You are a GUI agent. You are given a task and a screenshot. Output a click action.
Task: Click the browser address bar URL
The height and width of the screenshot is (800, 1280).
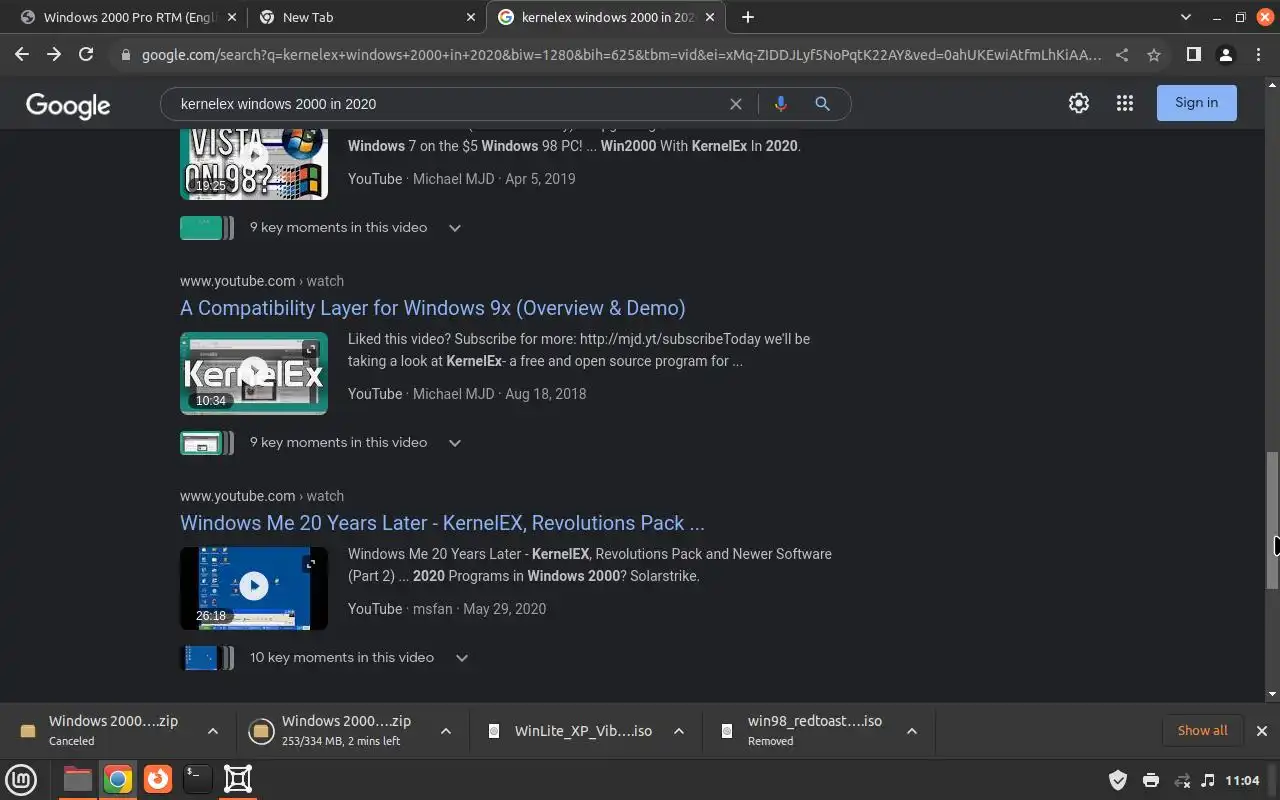coord(621,55)
